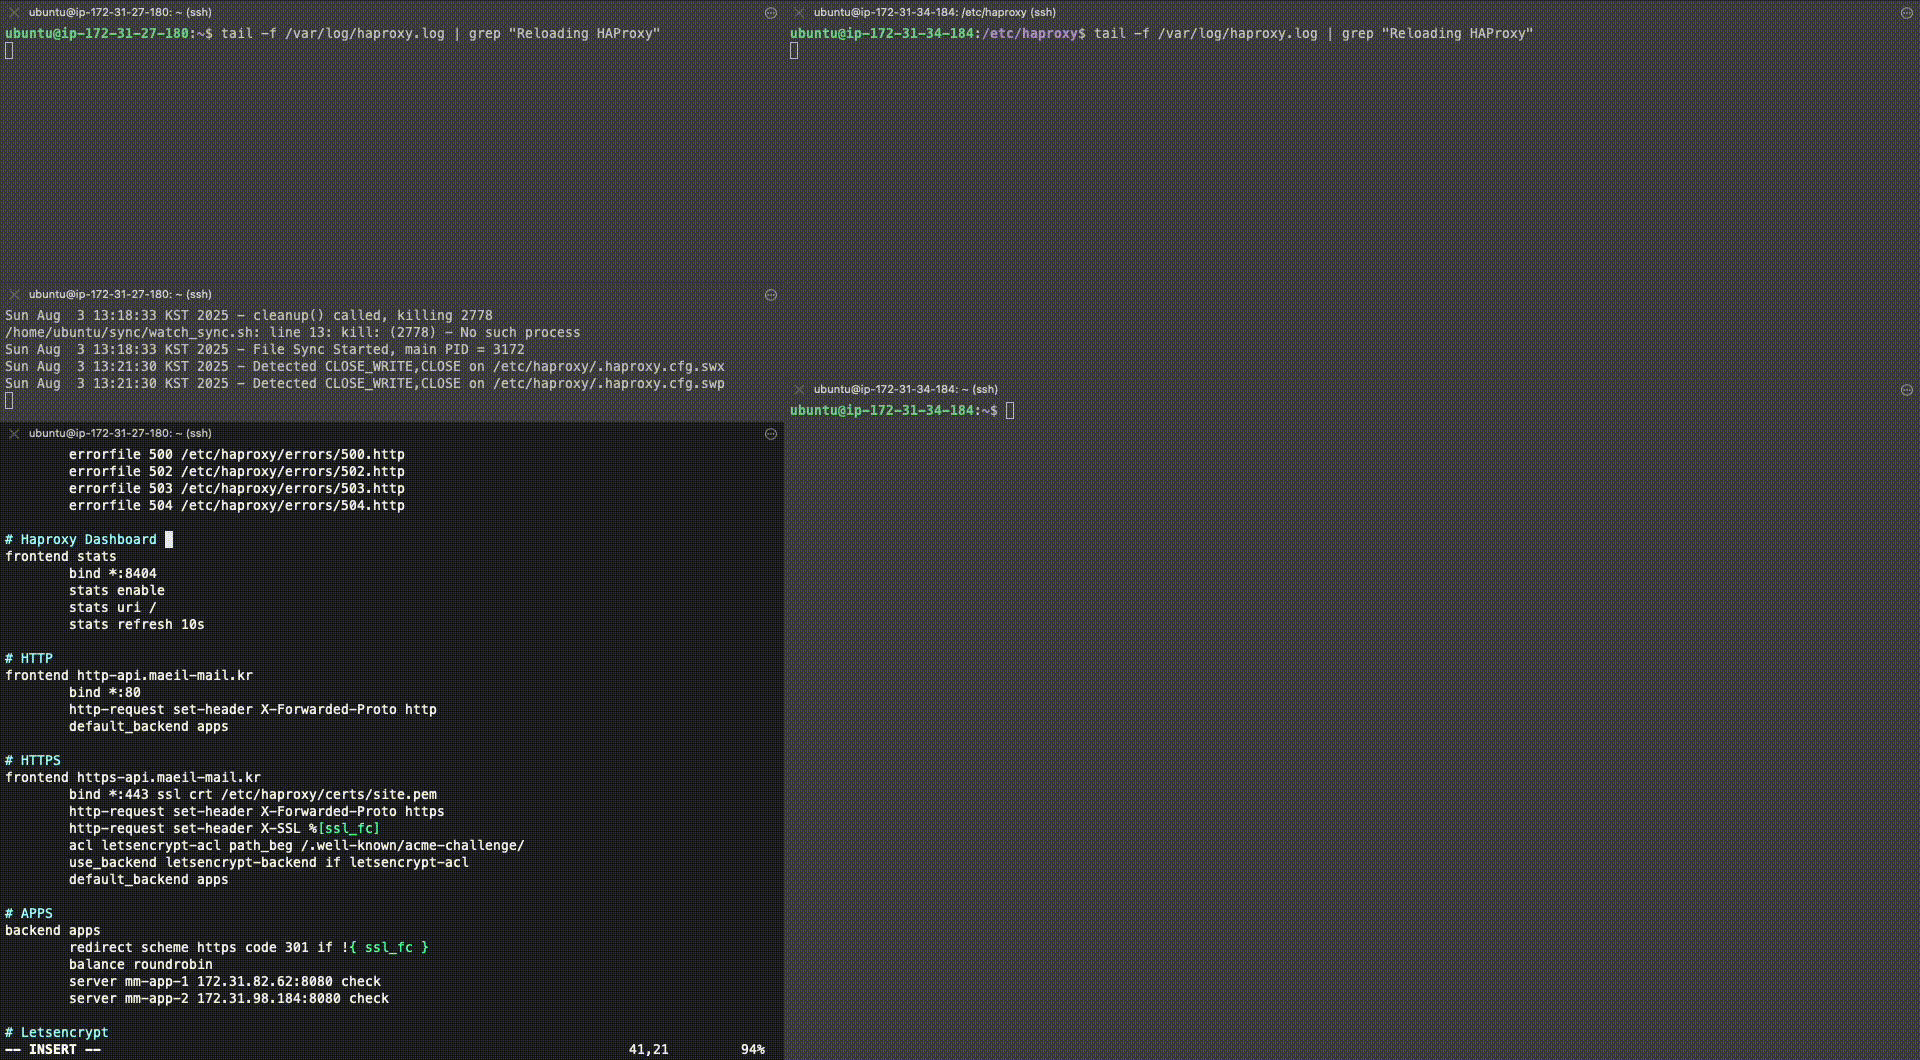Click the "# Letsencrypt" comment line

(x=56, y=1033)
